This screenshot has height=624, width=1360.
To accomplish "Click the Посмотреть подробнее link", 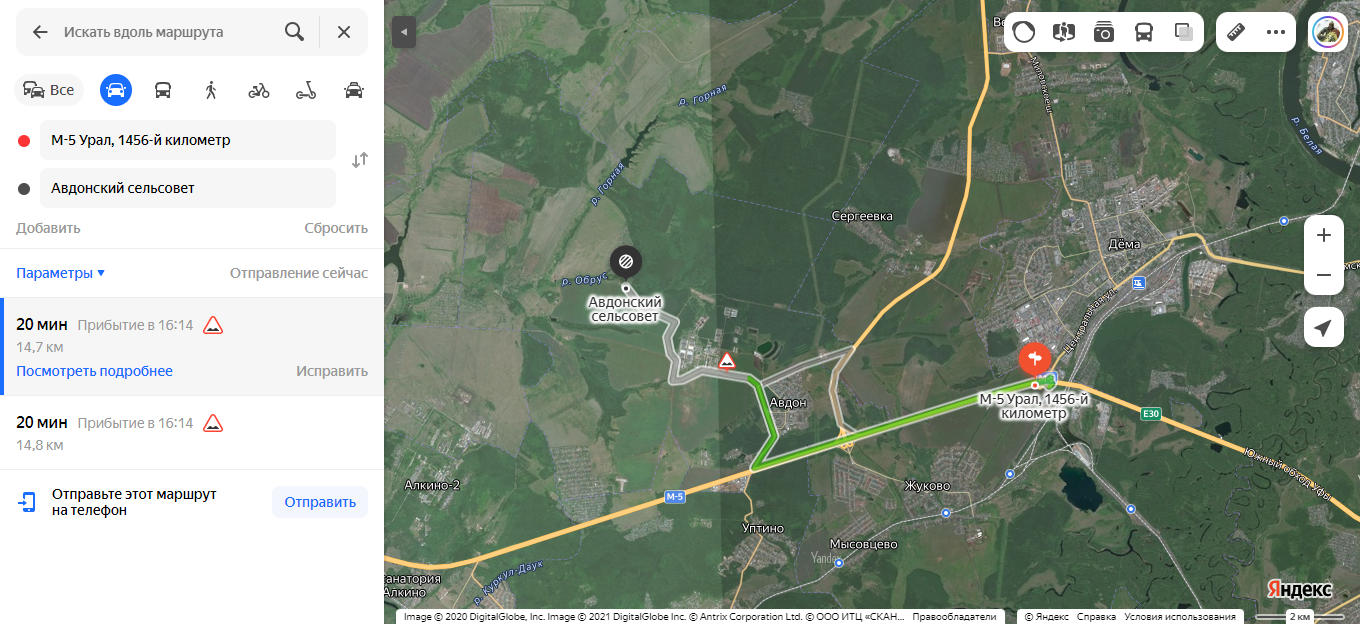I will (94, 371).
